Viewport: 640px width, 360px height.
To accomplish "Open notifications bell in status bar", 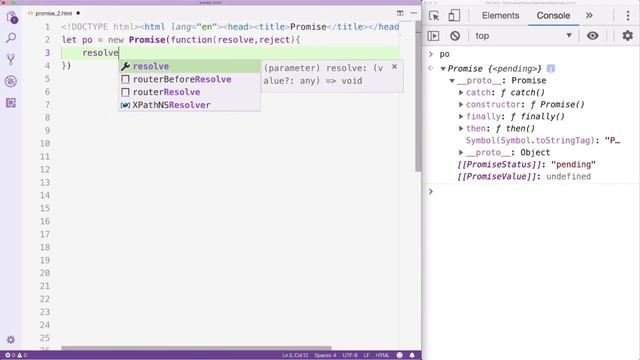I will click(412, 355).
